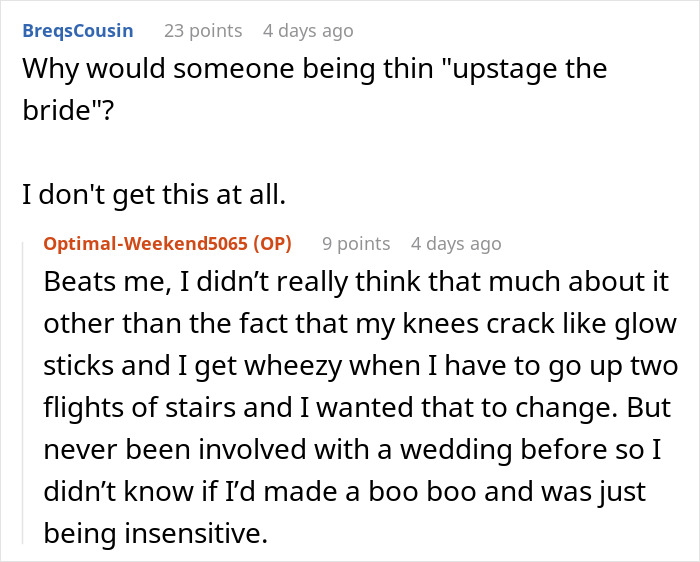Click the "23 points" score

(203, 31)
